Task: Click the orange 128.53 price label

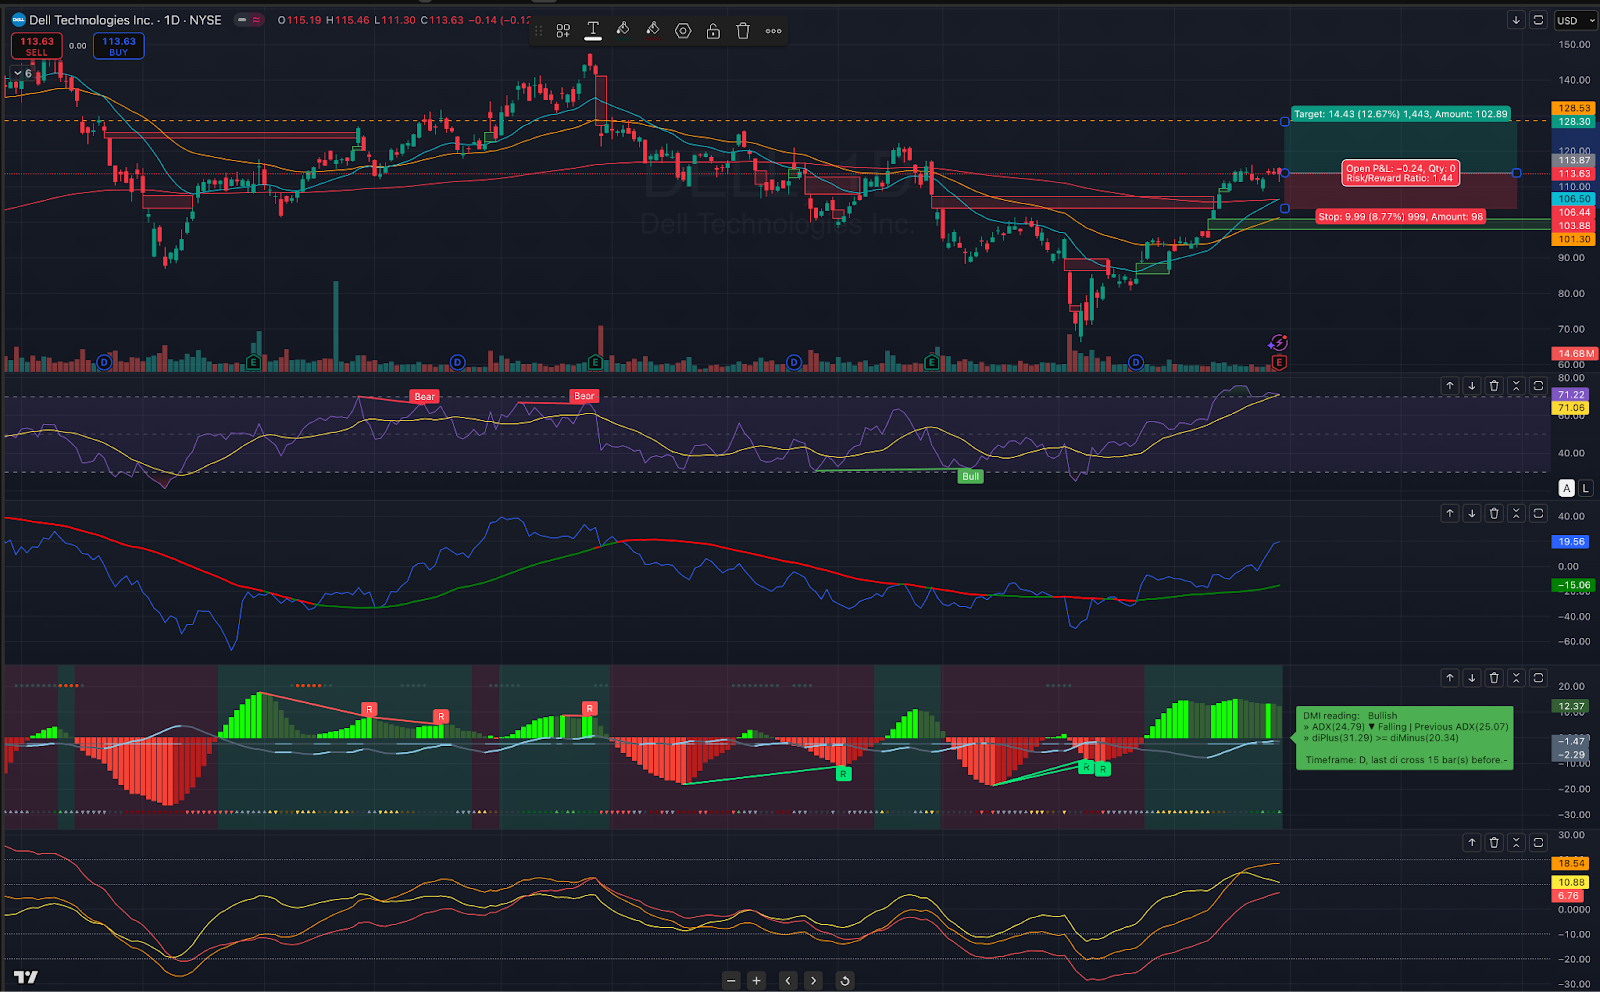Action: tap(1574, 108)
